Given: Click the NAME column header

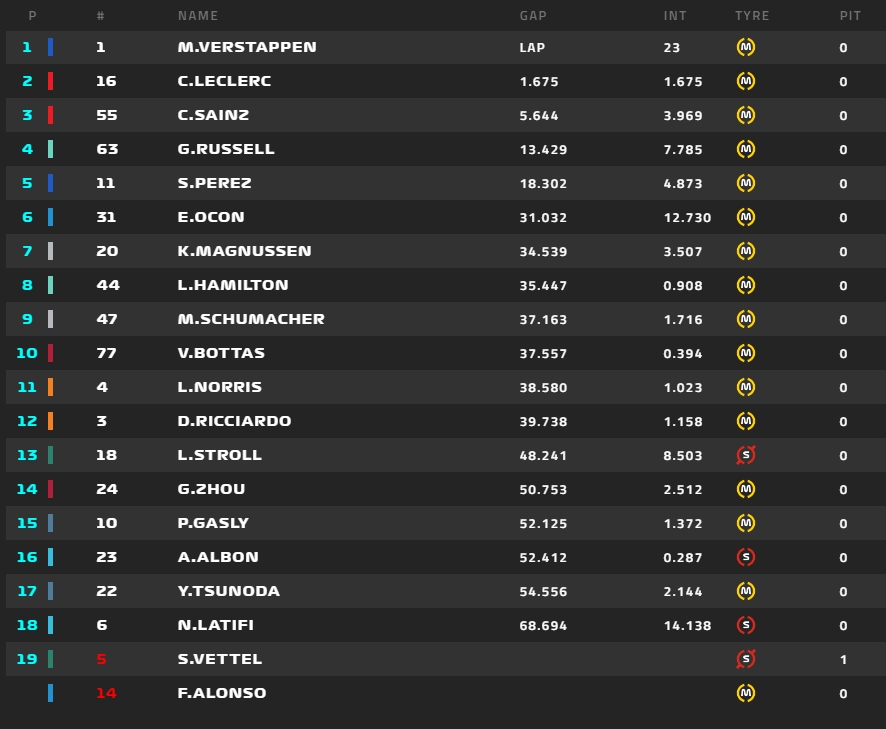Looking at the screenshot, I should pos(198,16).
